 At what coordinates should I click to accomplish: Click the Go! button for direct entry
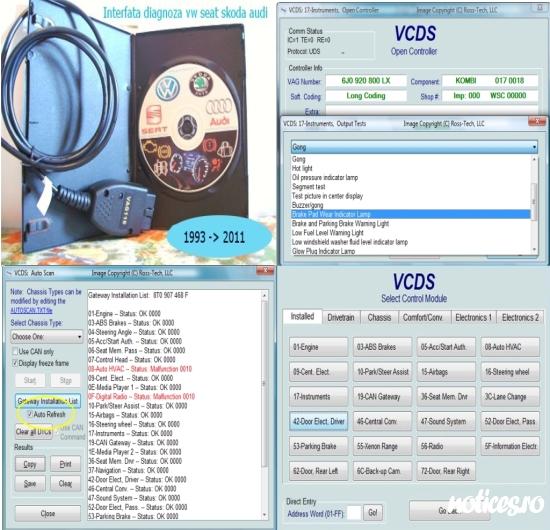click(373, 513)
